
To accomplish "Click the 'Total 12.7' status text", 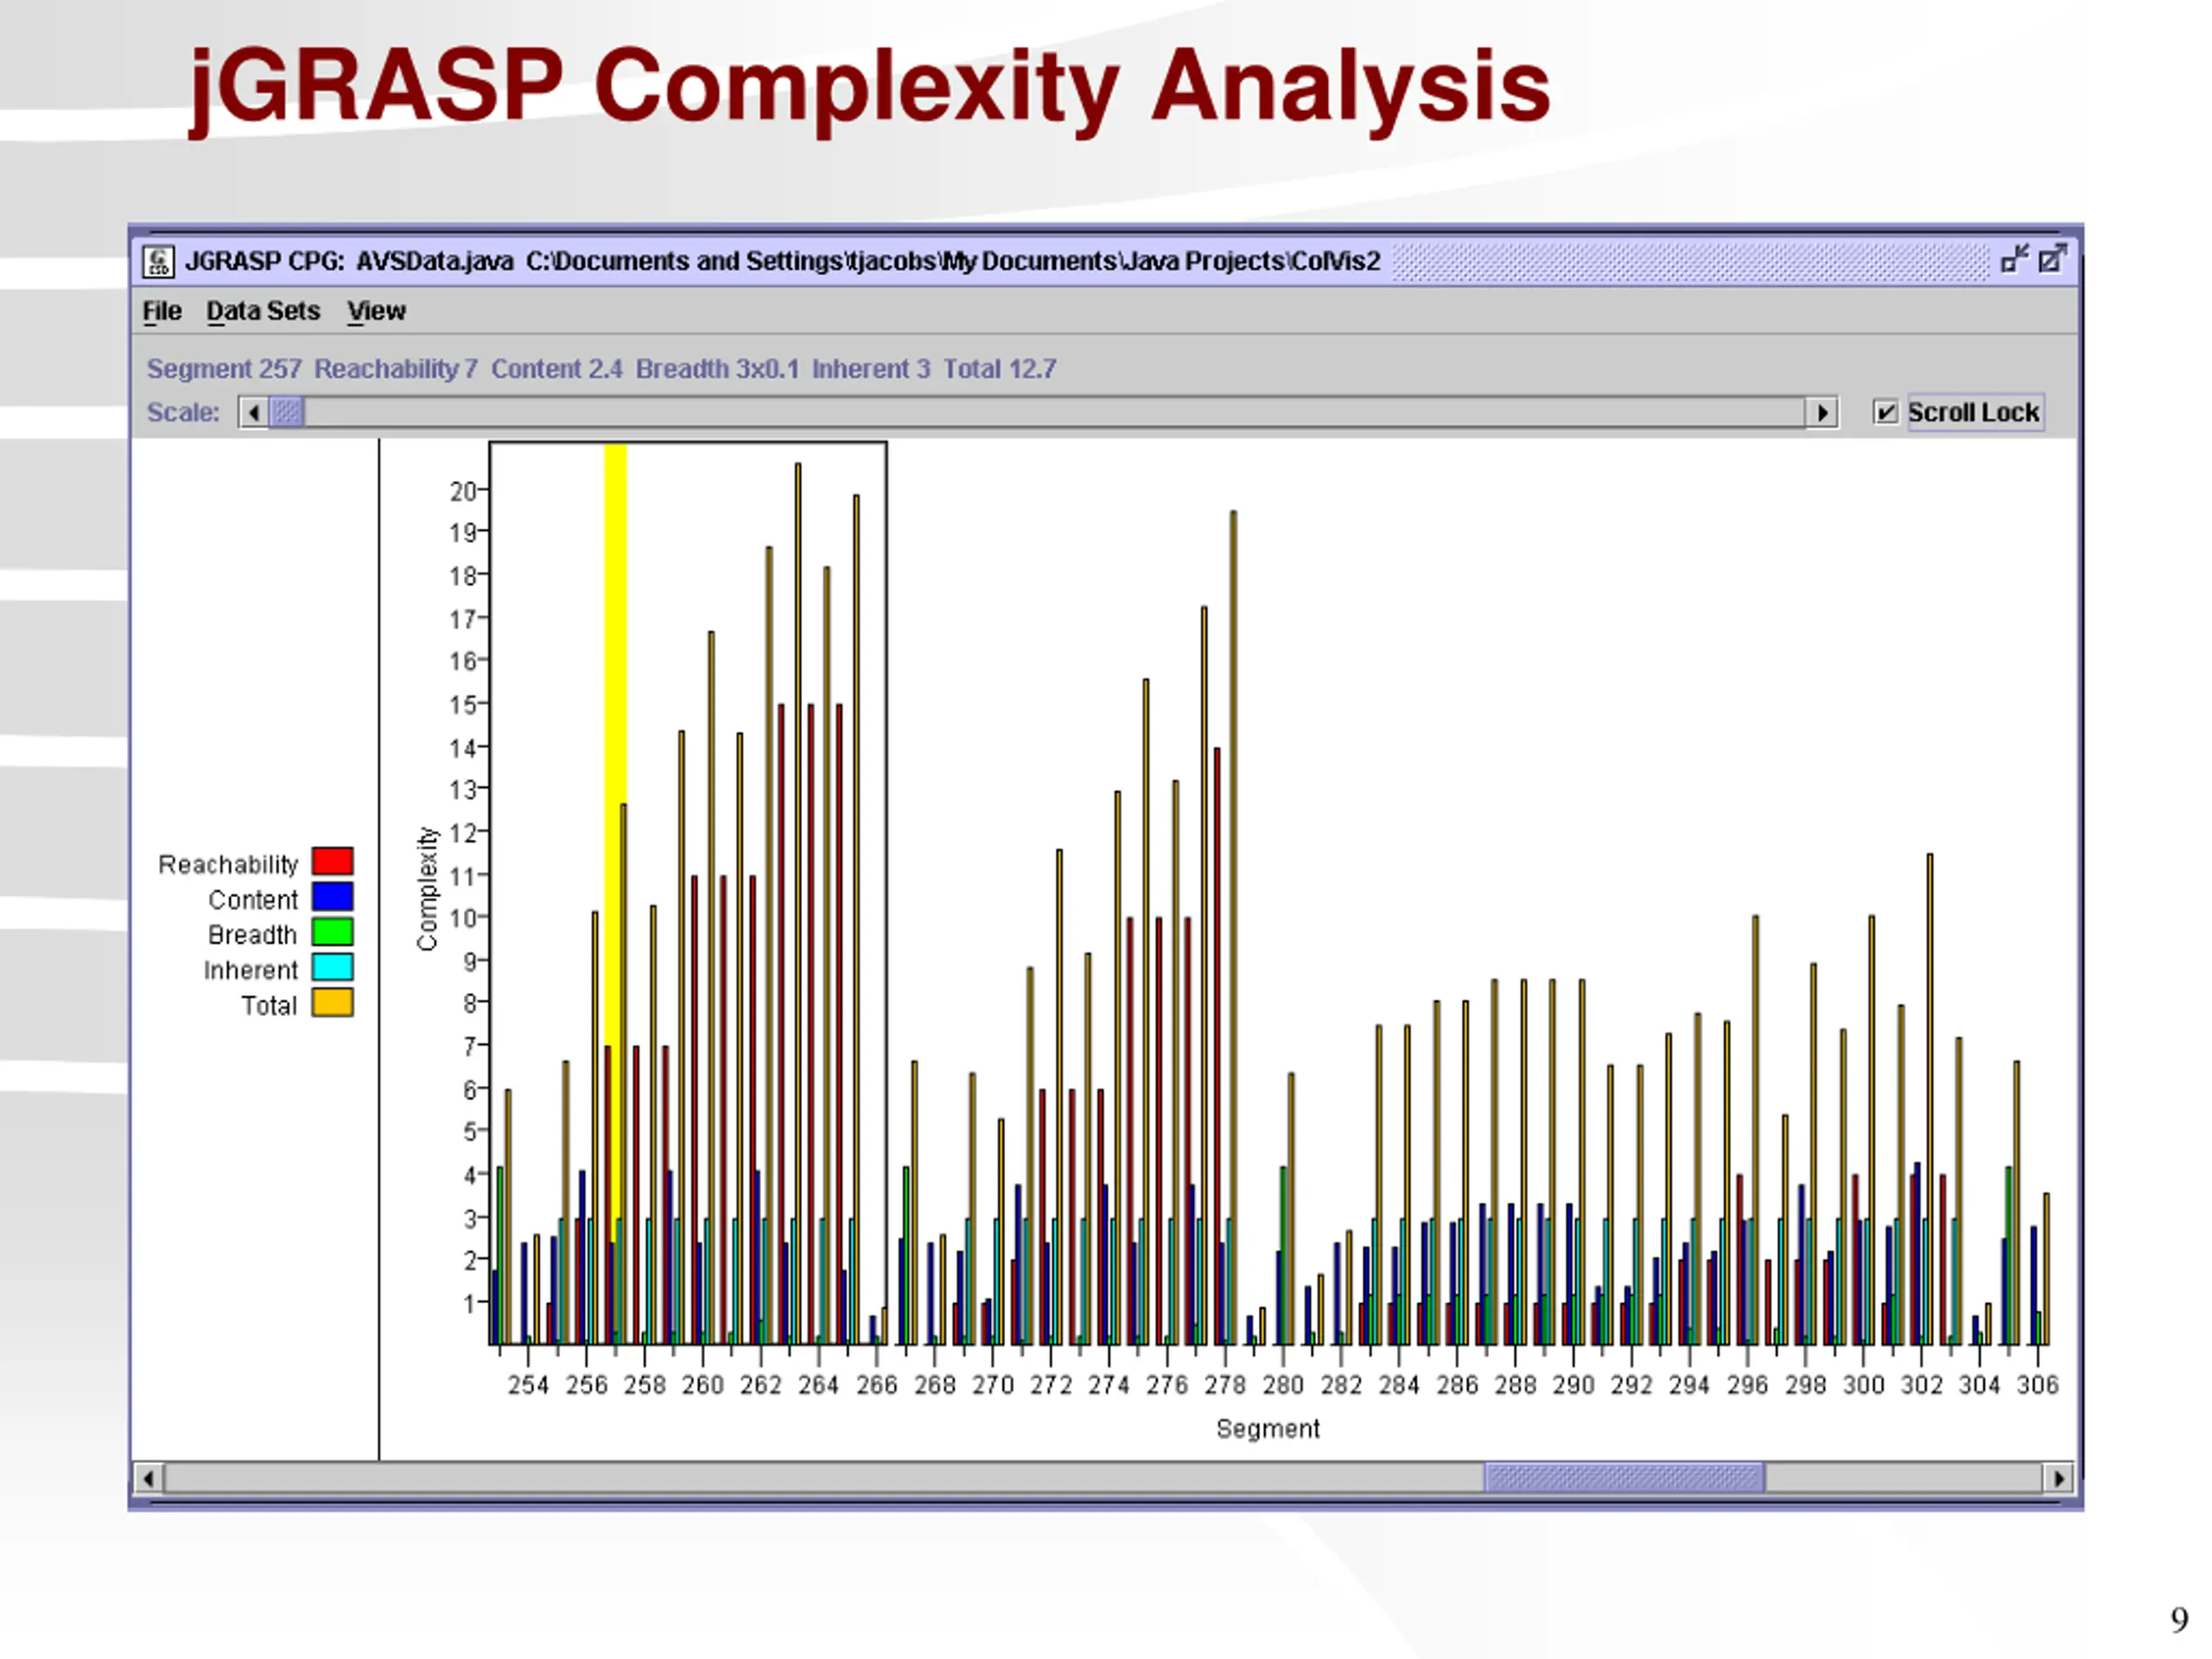I will (1000, 369).
